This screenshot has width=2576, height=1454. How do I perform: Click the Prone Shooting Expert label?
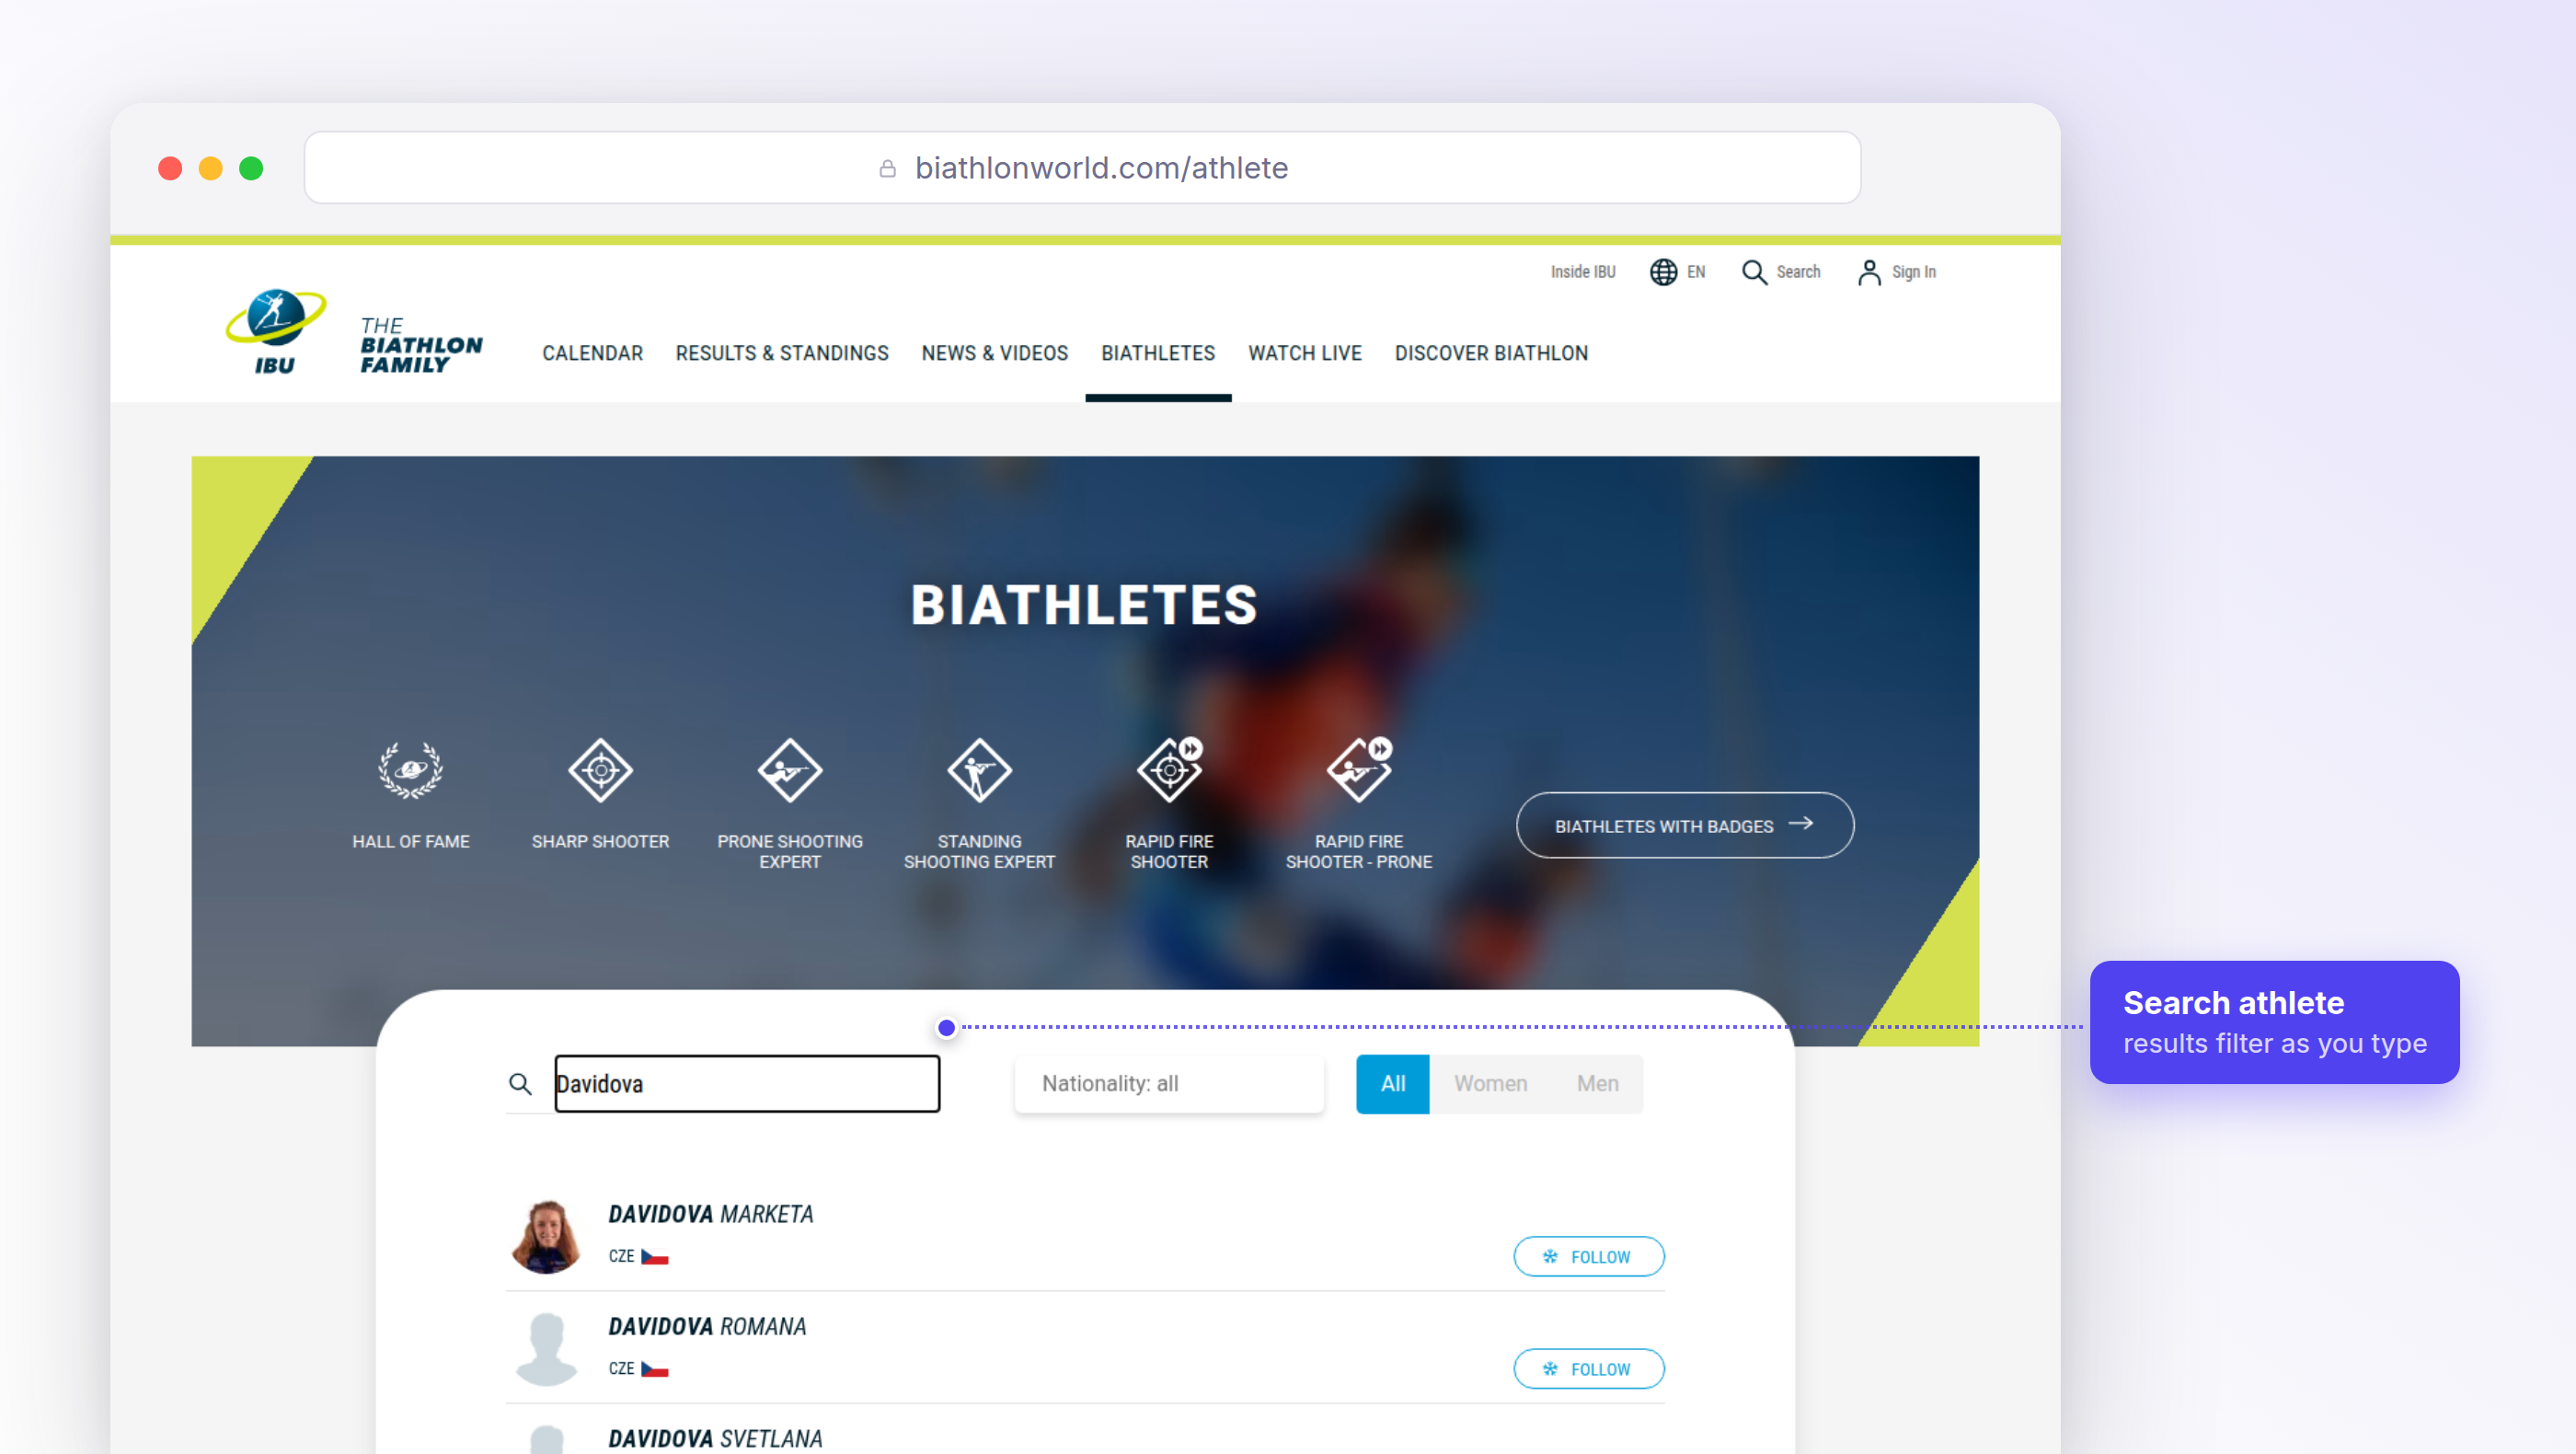pyautogui.click(x=790, y=851)
